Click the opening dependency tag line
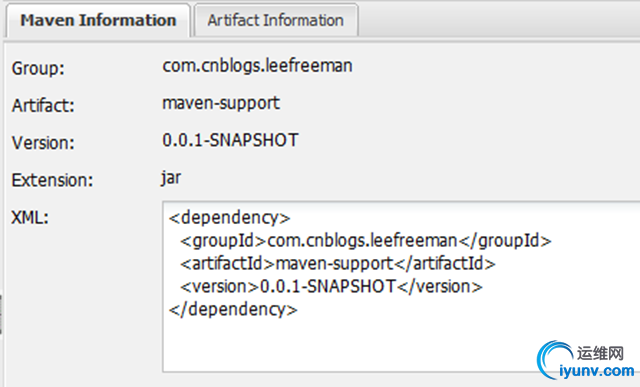 coord(229,218)
